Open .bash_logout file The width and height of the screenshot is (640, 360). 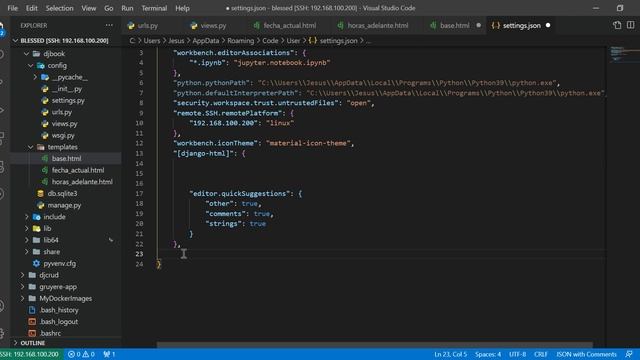tap(58, 322)
